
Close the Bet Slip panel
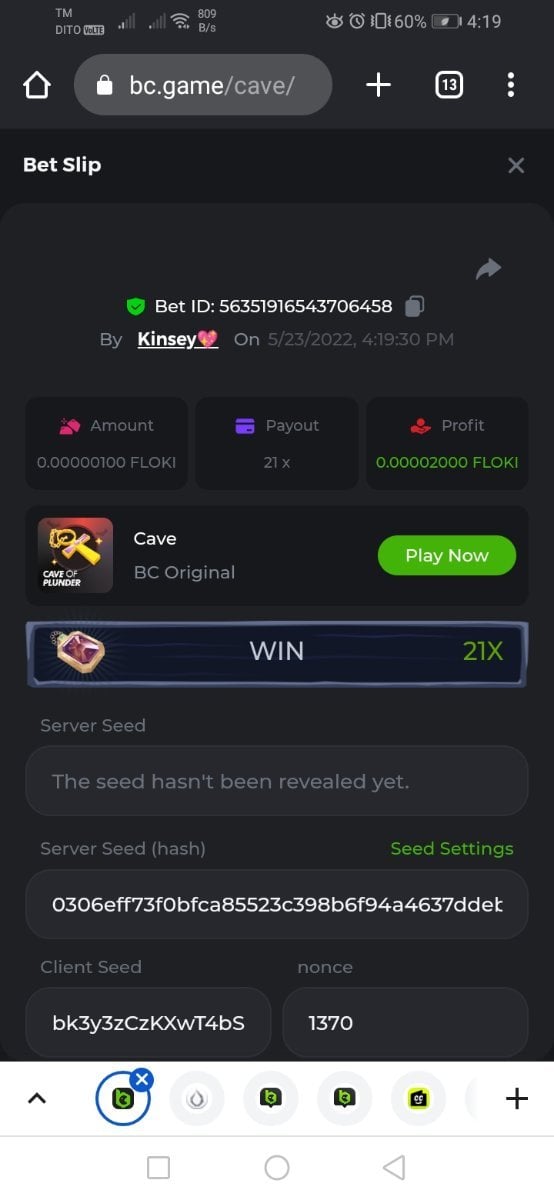click(516, 165)
